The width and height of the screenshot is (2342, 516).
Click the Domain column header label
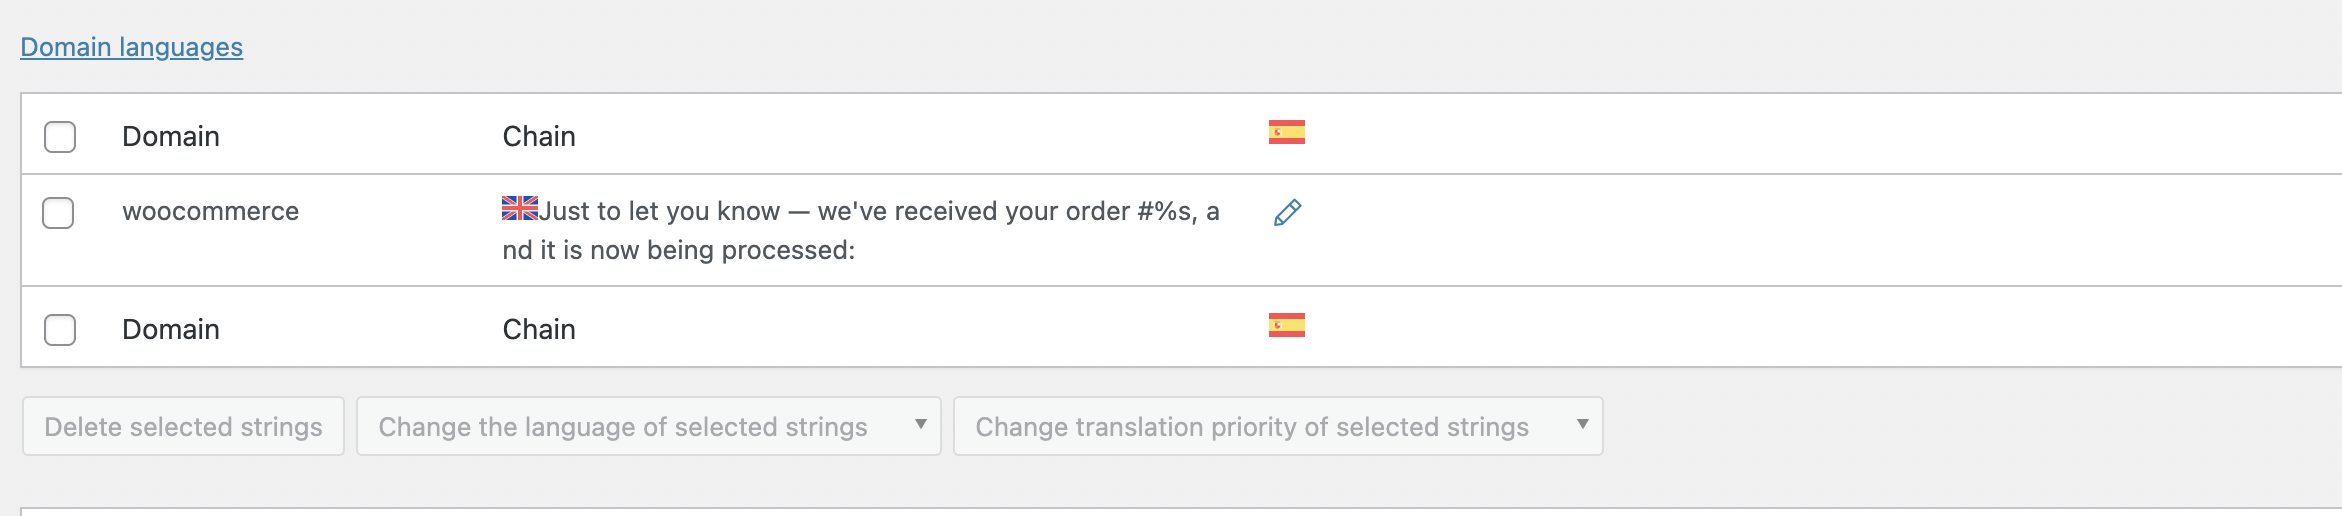point(171,137)
